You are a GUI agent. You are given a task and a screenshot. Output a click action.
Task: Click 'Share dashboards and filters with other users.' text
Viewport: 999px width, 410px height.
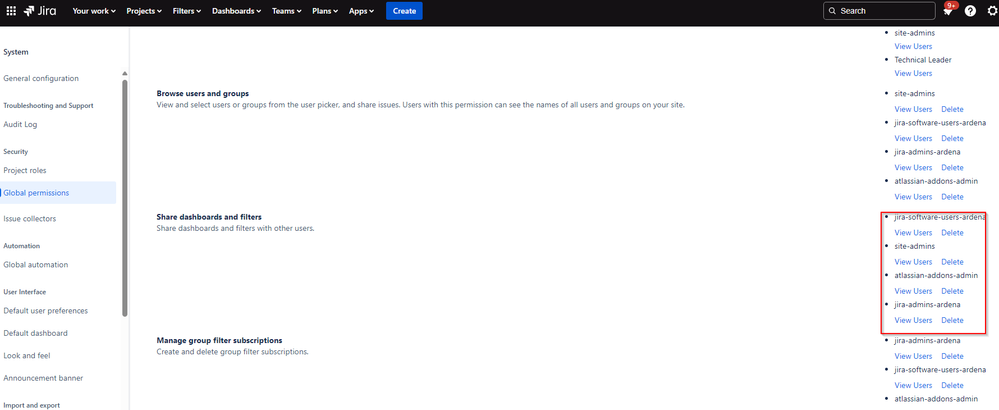[235, 228]
